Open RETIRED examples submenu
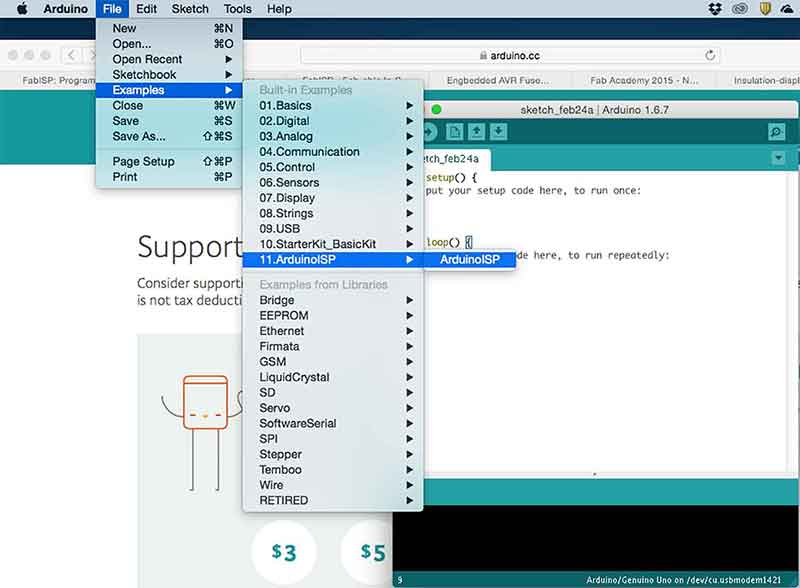 coord(333,500)
